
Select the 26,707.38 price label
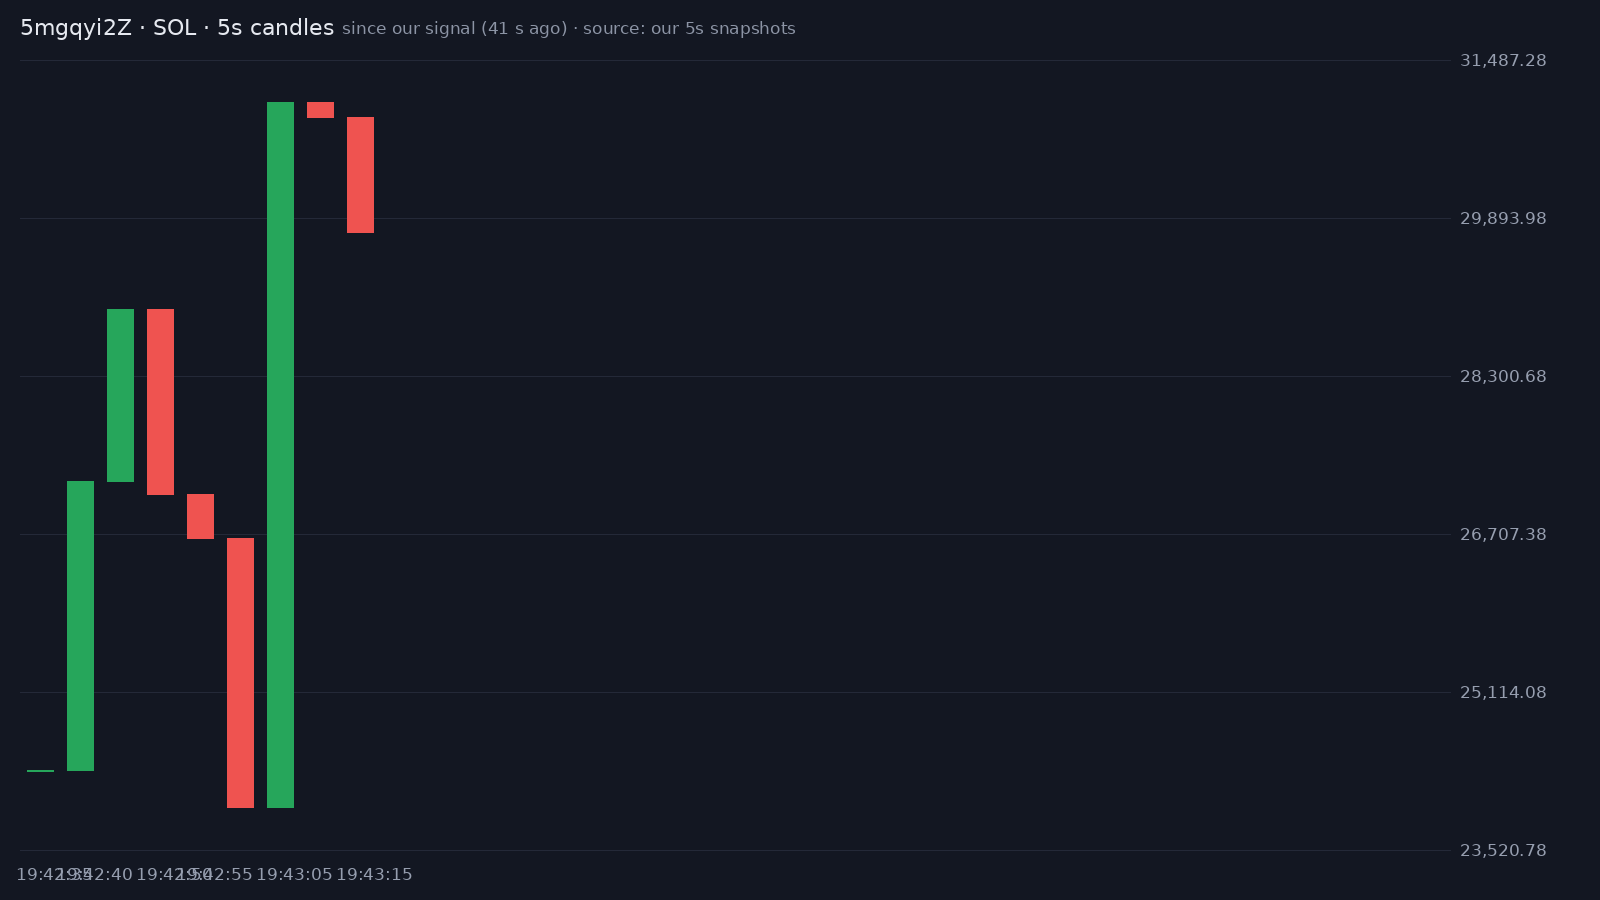[1503, 535]
